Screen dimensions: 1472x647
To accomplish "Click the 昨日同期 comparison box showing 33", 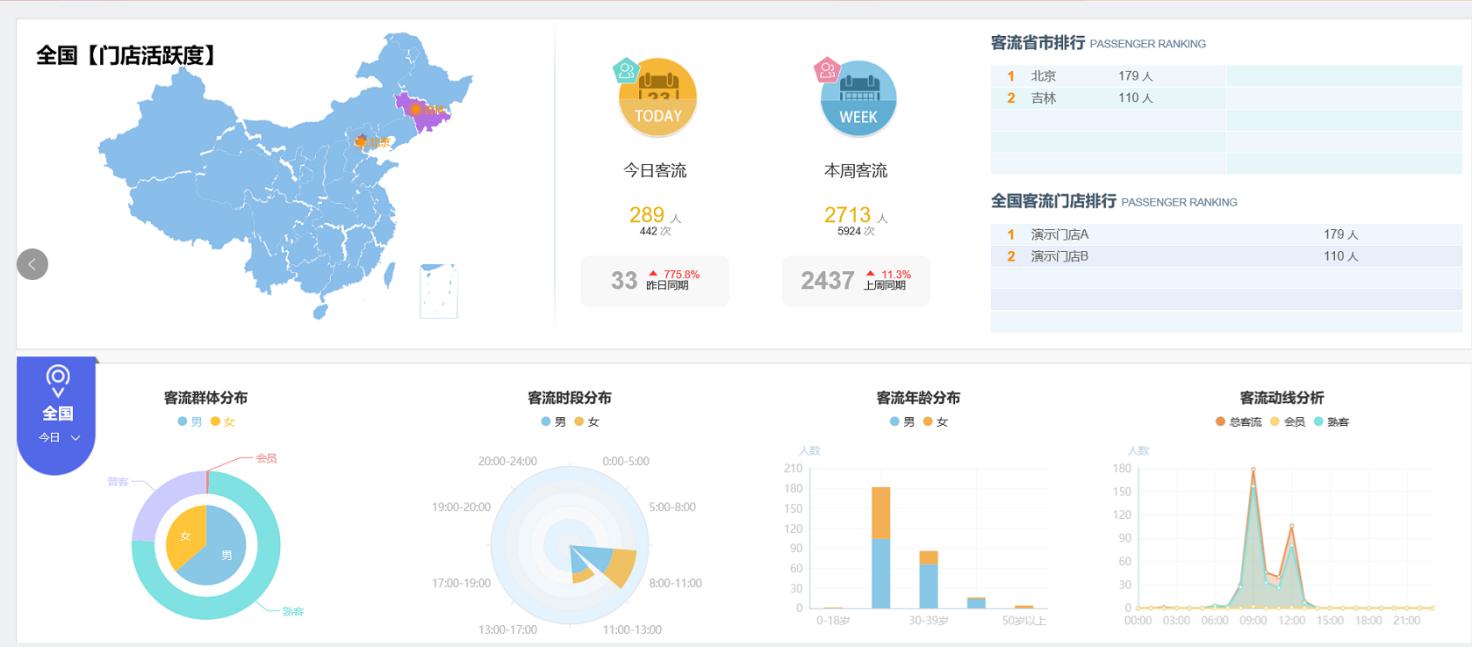I will pos(655,281).
